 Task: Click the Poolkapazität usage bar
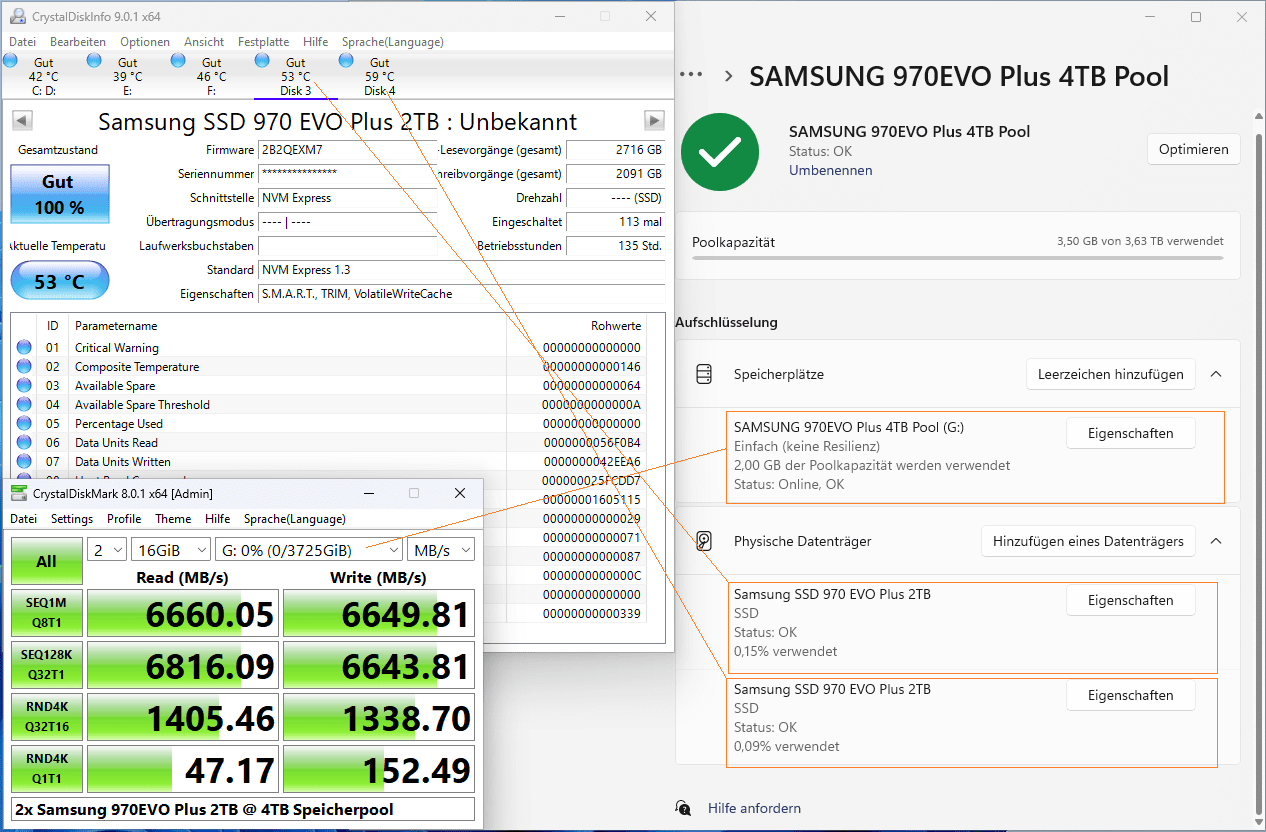point(957,258)
